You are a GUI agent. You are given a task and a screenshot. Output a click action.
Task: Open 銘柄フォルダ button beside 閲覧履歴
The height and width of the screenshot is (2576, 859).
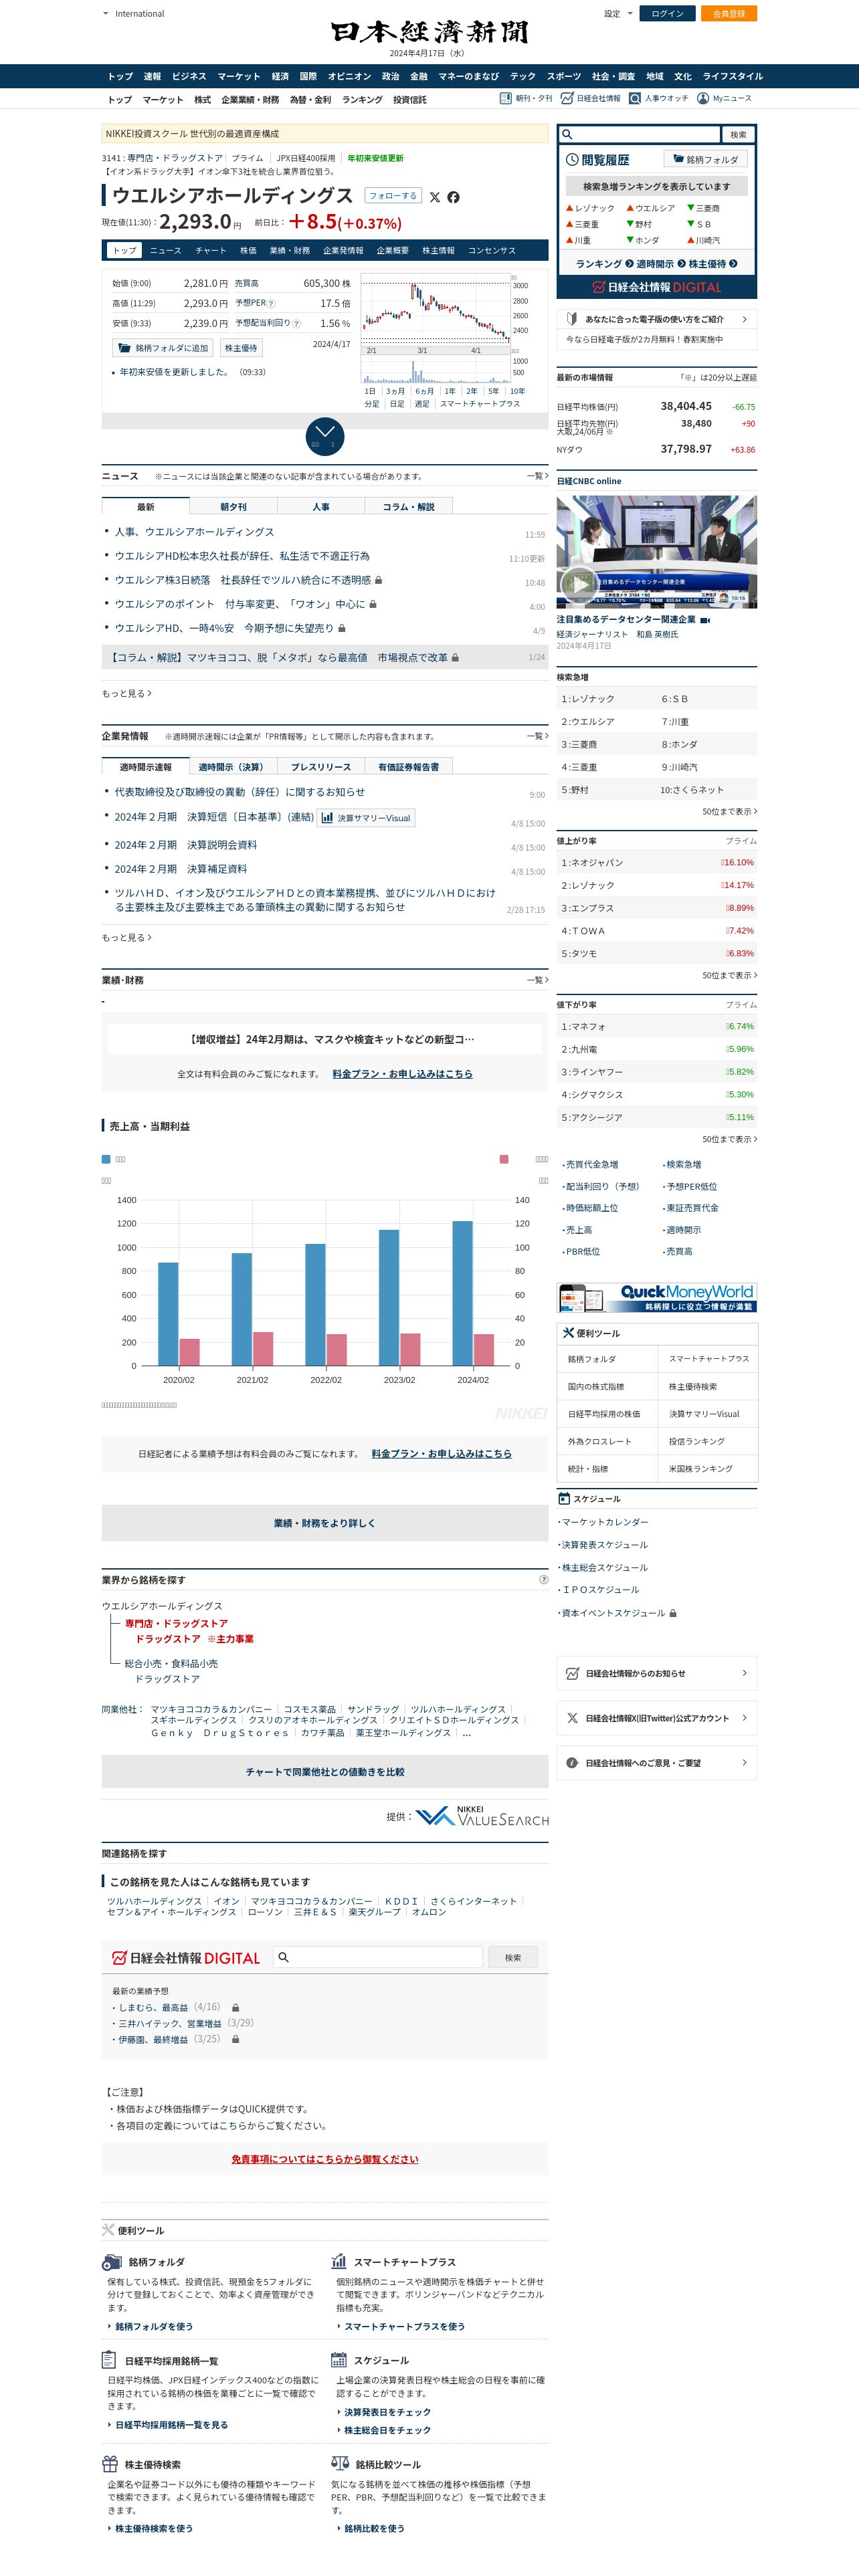[x=706, y=159]
